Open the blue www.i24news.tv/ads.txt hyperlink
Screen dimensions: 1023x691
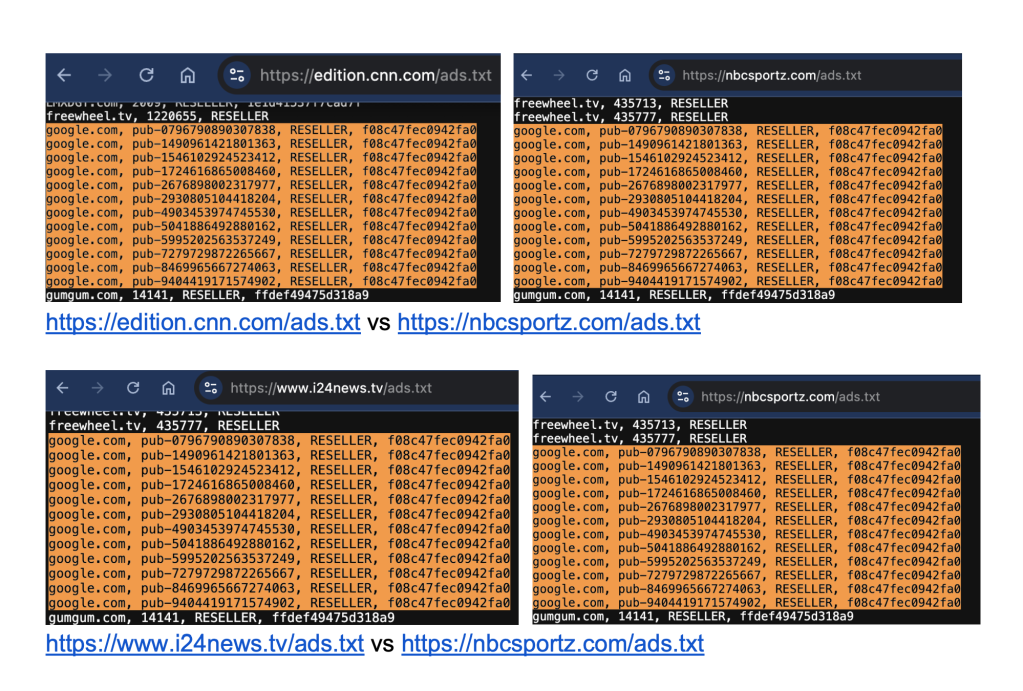point(205,644)
